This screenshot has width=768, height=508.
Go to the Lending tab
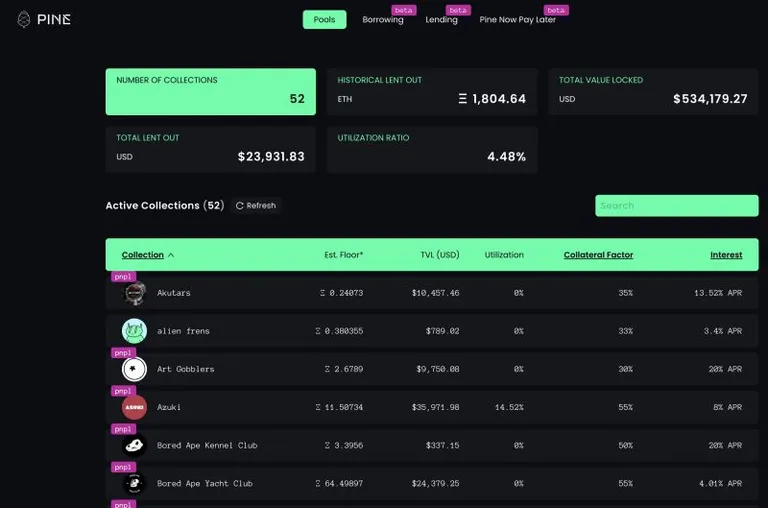(441, 20)
